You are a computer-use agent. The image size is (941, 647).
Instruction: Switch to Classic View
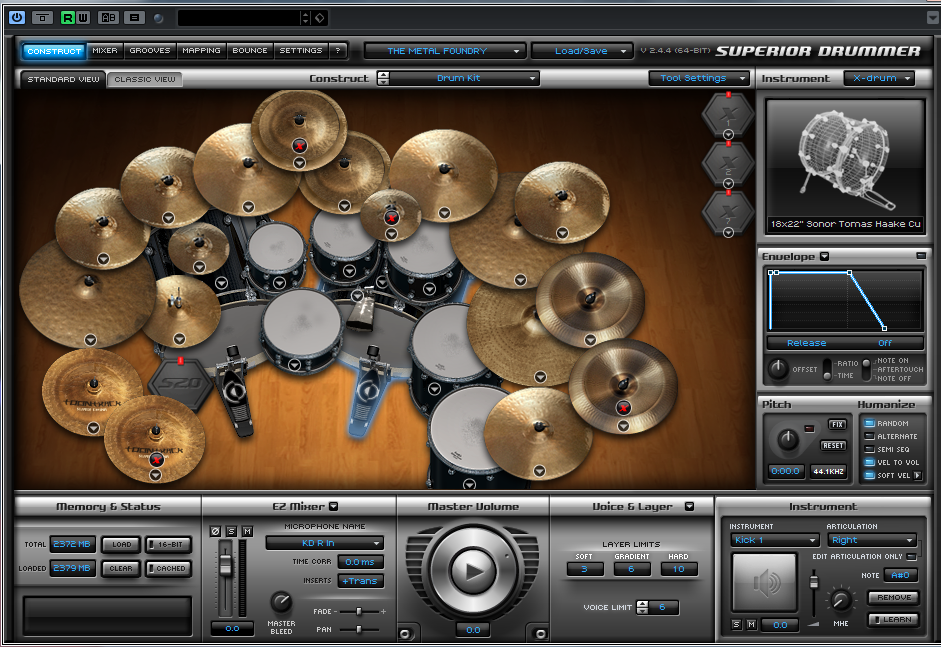pyautogui.click(x=145, y=79)
